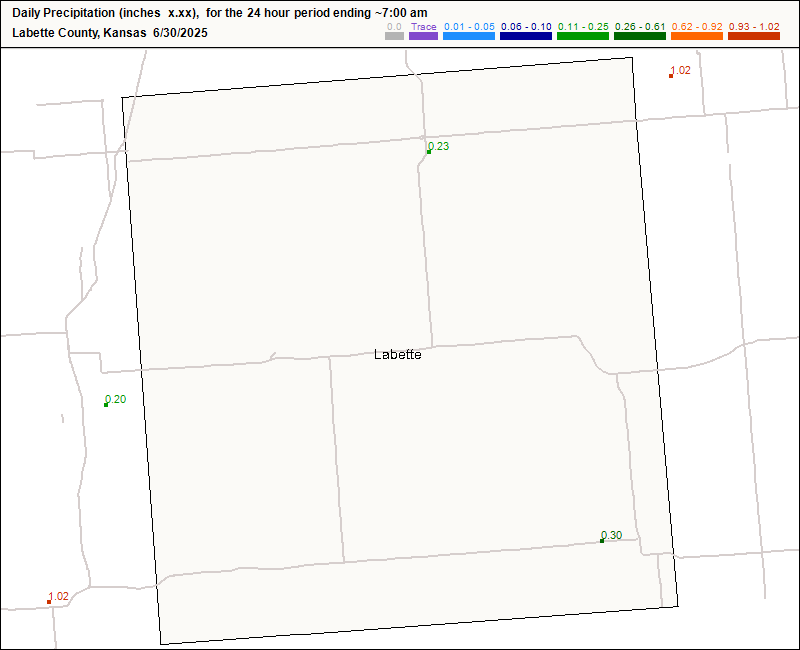Choose the red 0.93 - 1.02 legend swatch
Image resolution: width=800 pixels, height=650 pixels.
pos(754,36)
